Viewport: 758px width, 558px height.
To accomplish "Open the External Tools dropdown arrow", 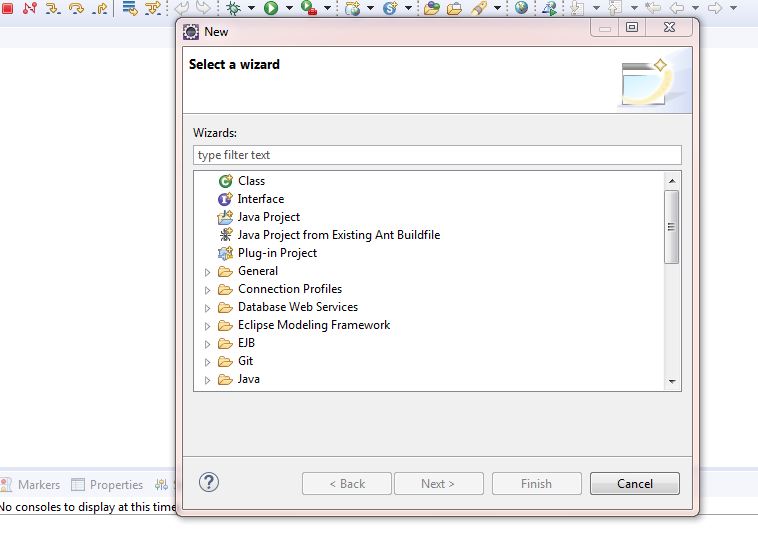I will tap(327, 8).
